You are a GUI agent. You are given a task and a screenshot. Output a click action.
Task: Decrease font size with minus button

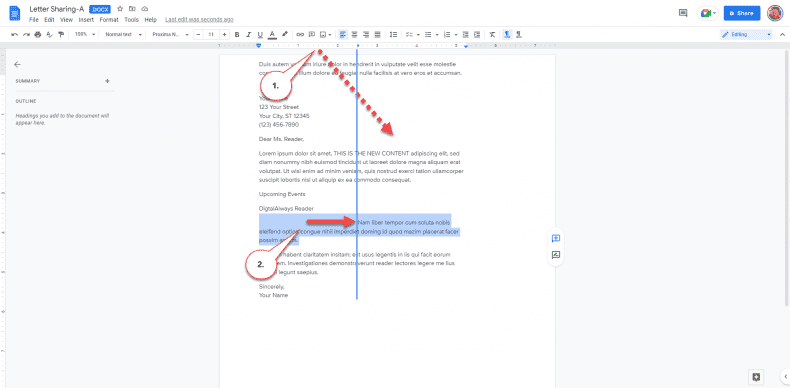[199, 34]
